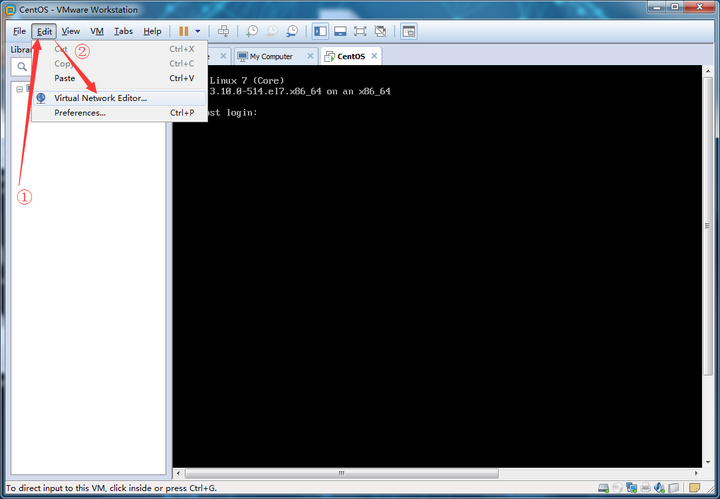720x499 pixels.
Task: Click the VMware icon in title bar
Action: coord(10,10)
